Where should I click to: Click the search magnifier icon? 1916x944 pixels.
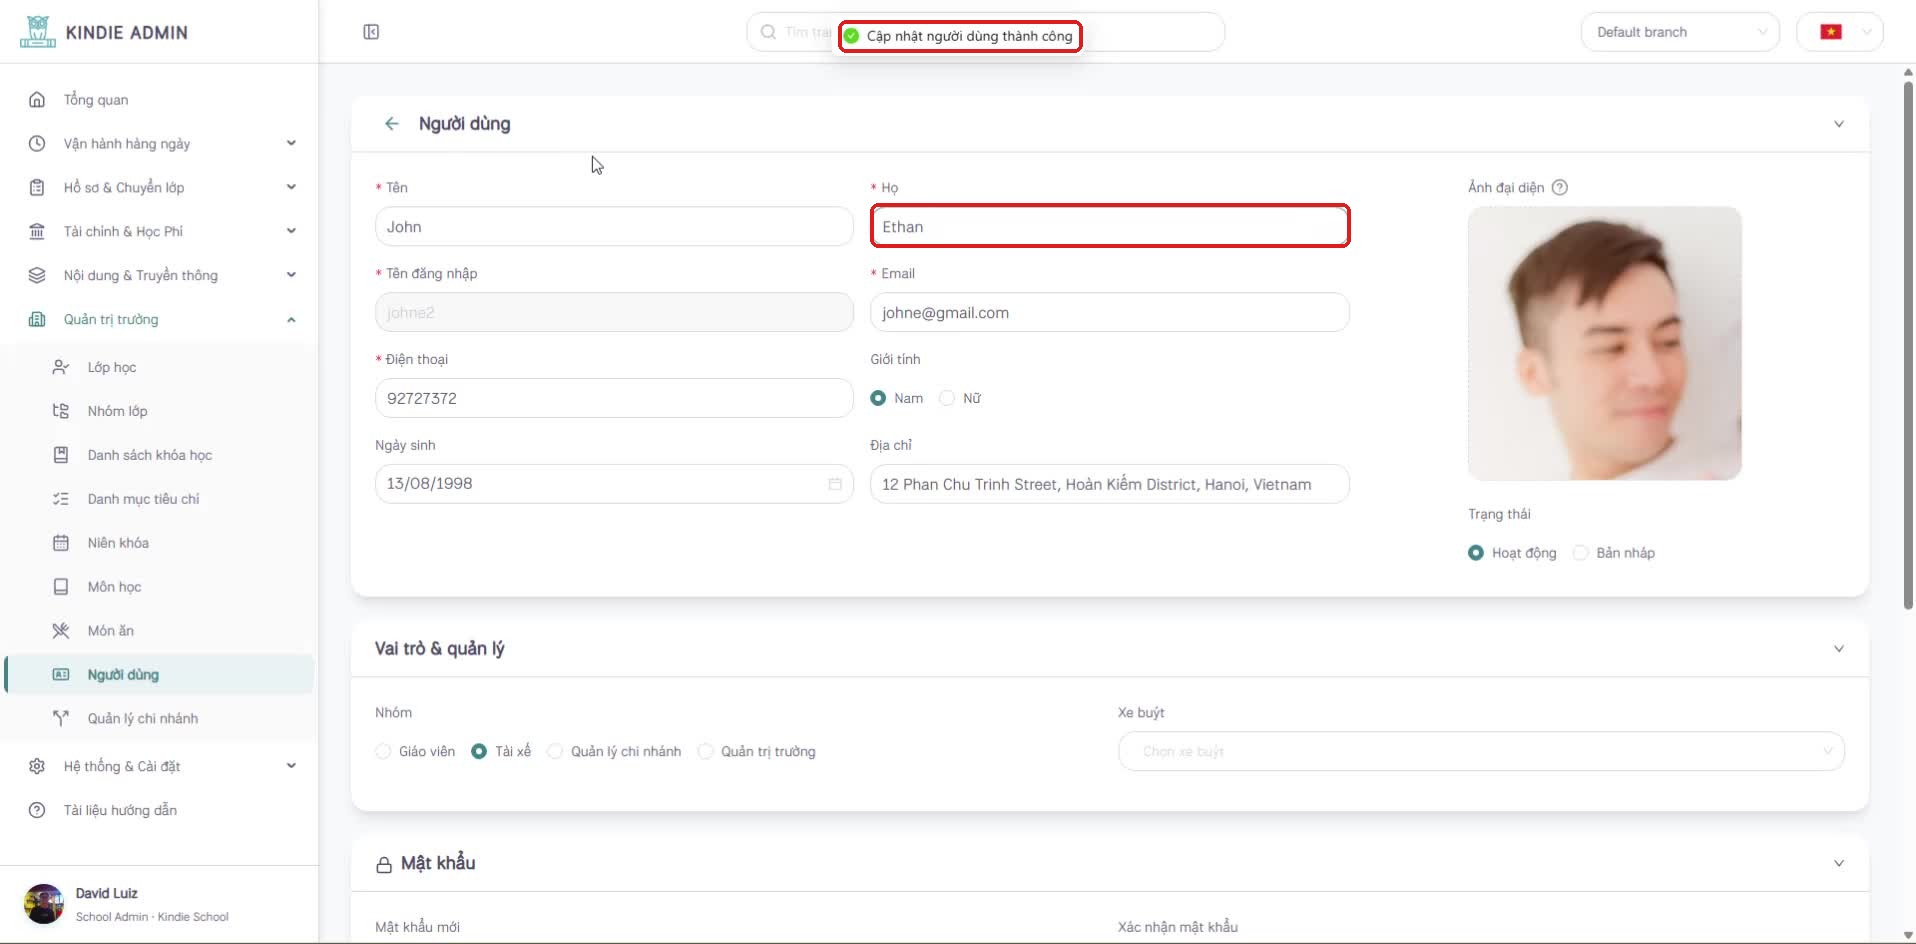coord(768,32)
